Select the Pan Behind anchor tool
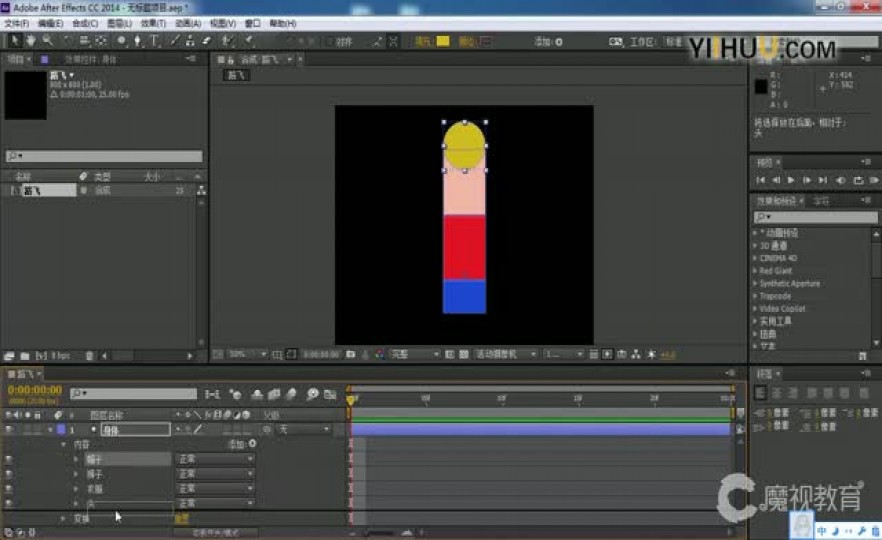The width and height of the screenshot is (882, 540). [x=101, y=40]
